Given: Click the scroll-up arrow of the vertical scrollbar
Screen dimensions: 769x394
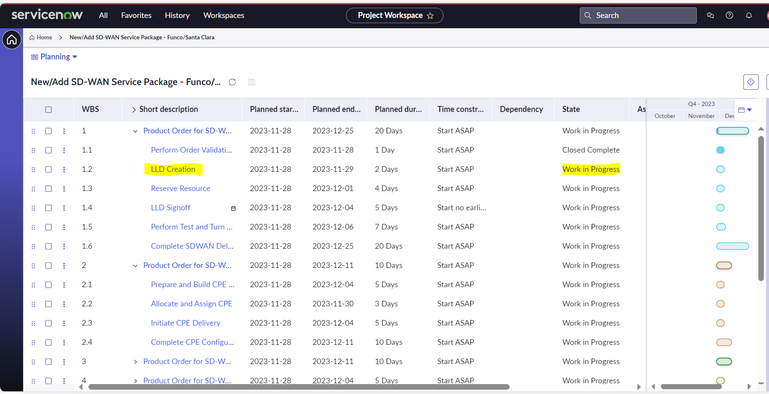Looking at the screenshot, I should 761,128.
